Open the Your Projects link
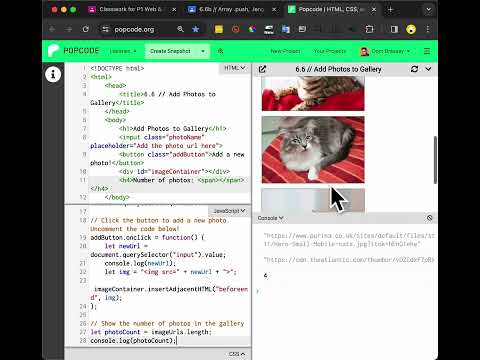480x360 pixels. point(329,51)
